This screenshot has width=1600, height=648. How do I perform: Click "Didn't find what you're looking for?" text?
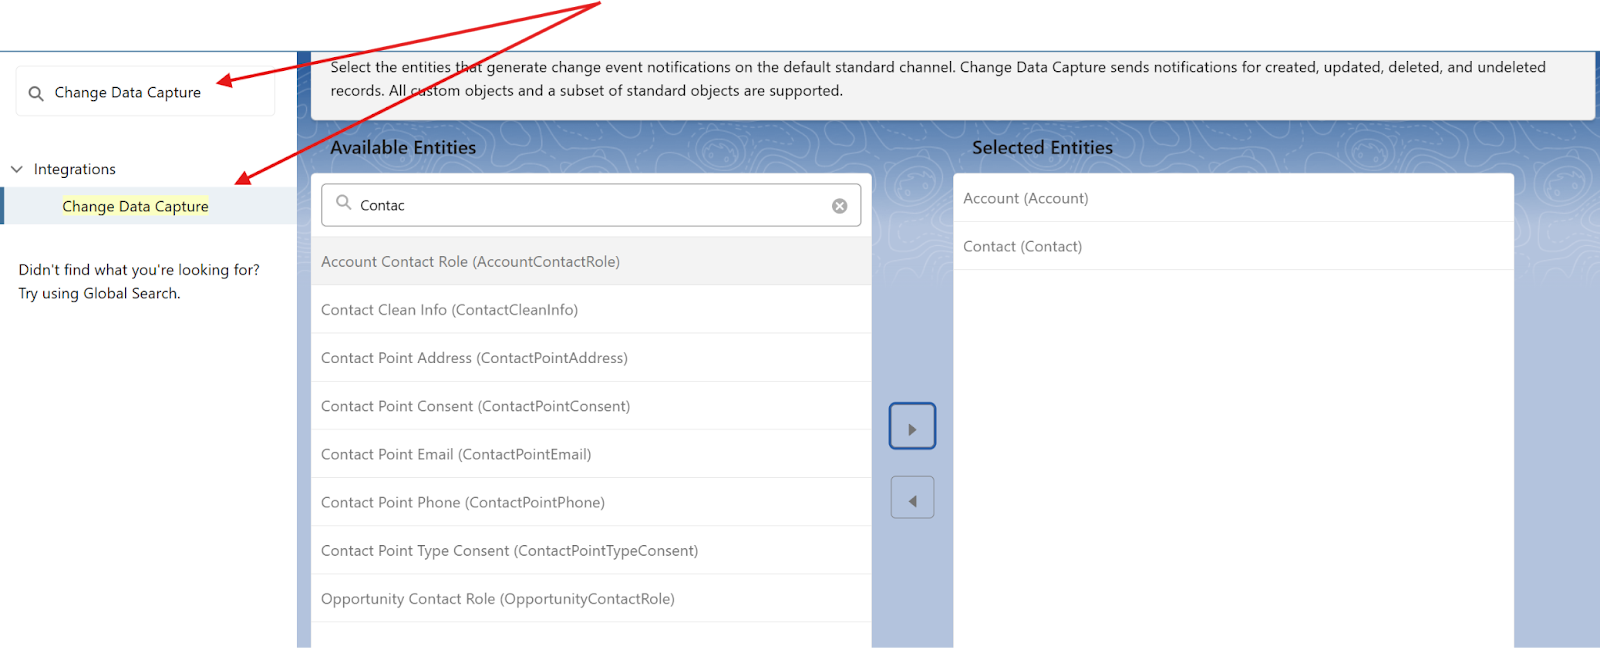(x=139, y=270)
